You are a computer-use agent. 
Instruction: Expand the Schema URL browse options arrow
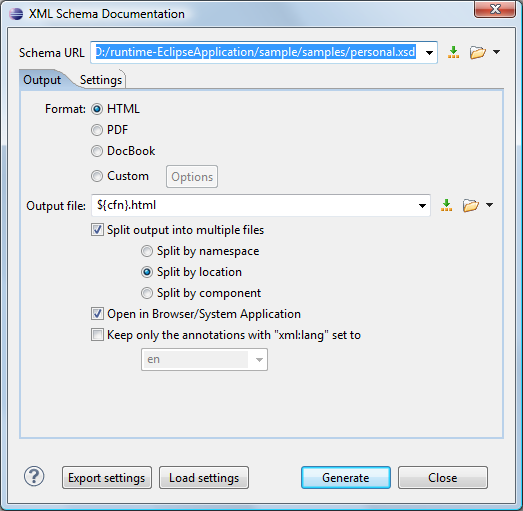pos(497,52)
